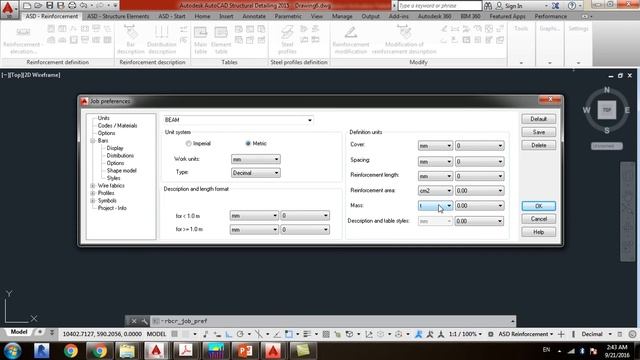Screen dimensions: 640x360
Task: Confirm the dialog with OK
Action: click(x=538, y=206)
